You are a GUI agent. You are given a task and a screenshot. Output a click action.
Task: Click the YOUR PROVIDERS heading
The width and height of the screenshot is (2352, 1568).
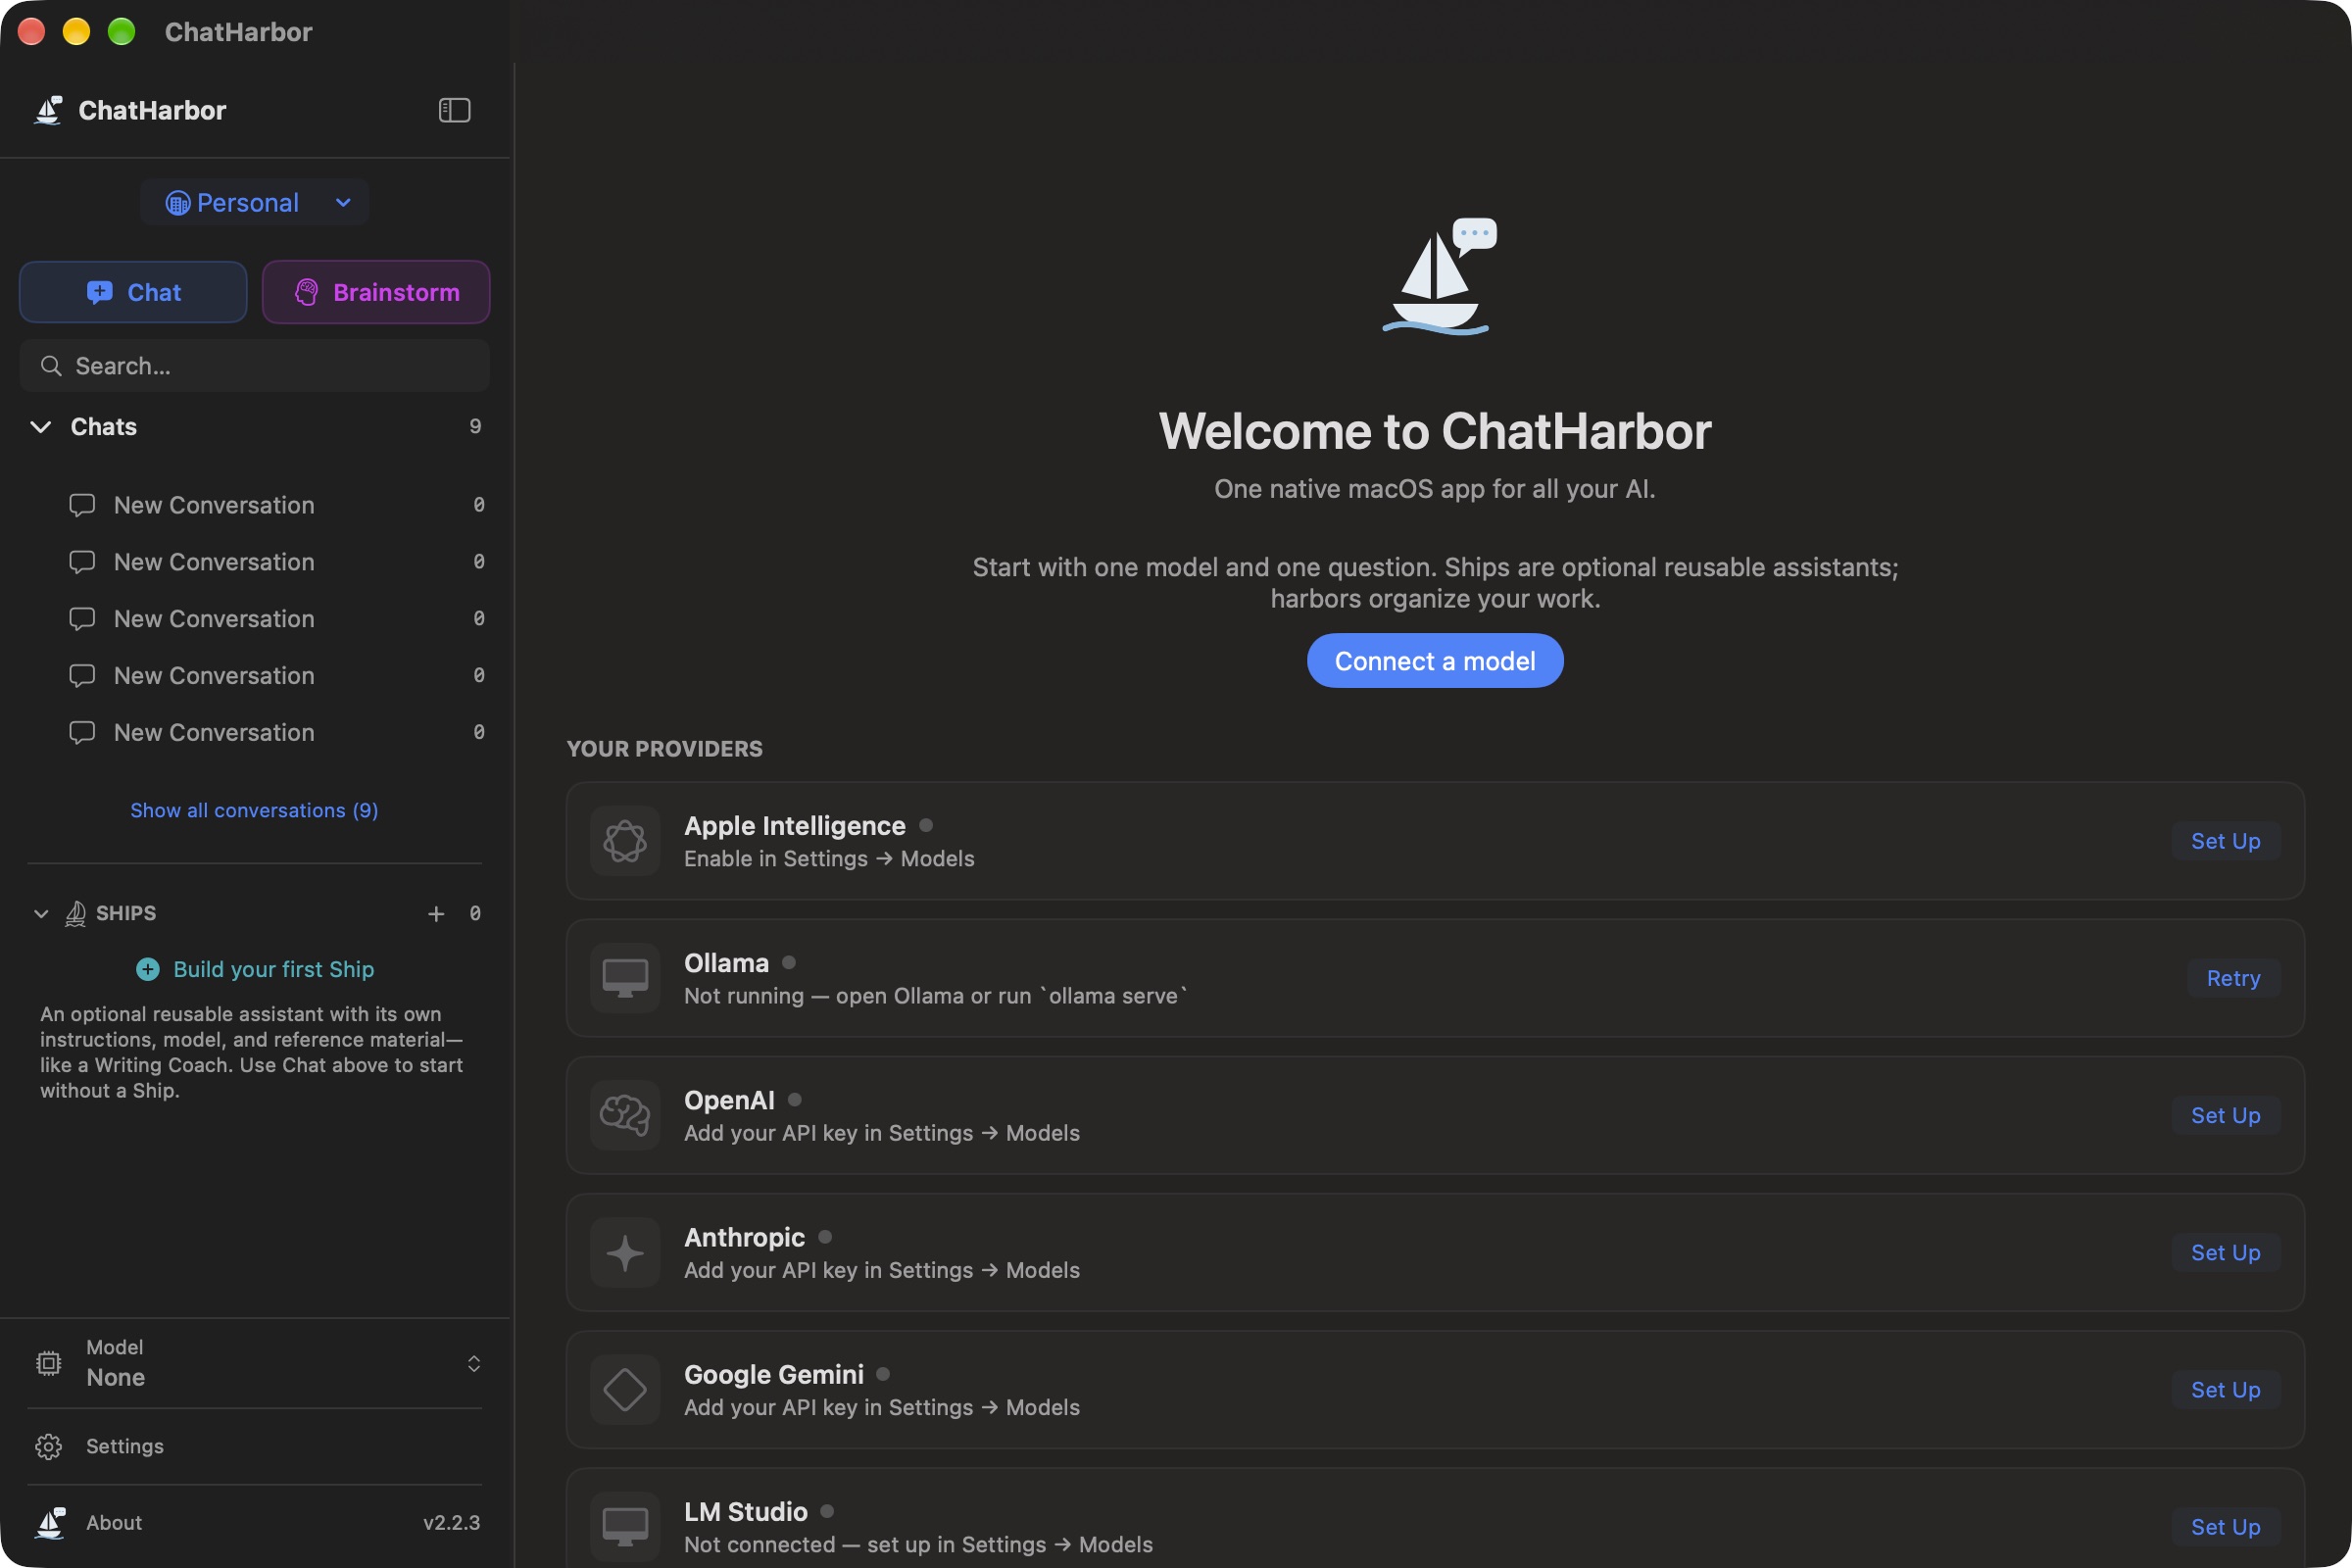[664, 748]
